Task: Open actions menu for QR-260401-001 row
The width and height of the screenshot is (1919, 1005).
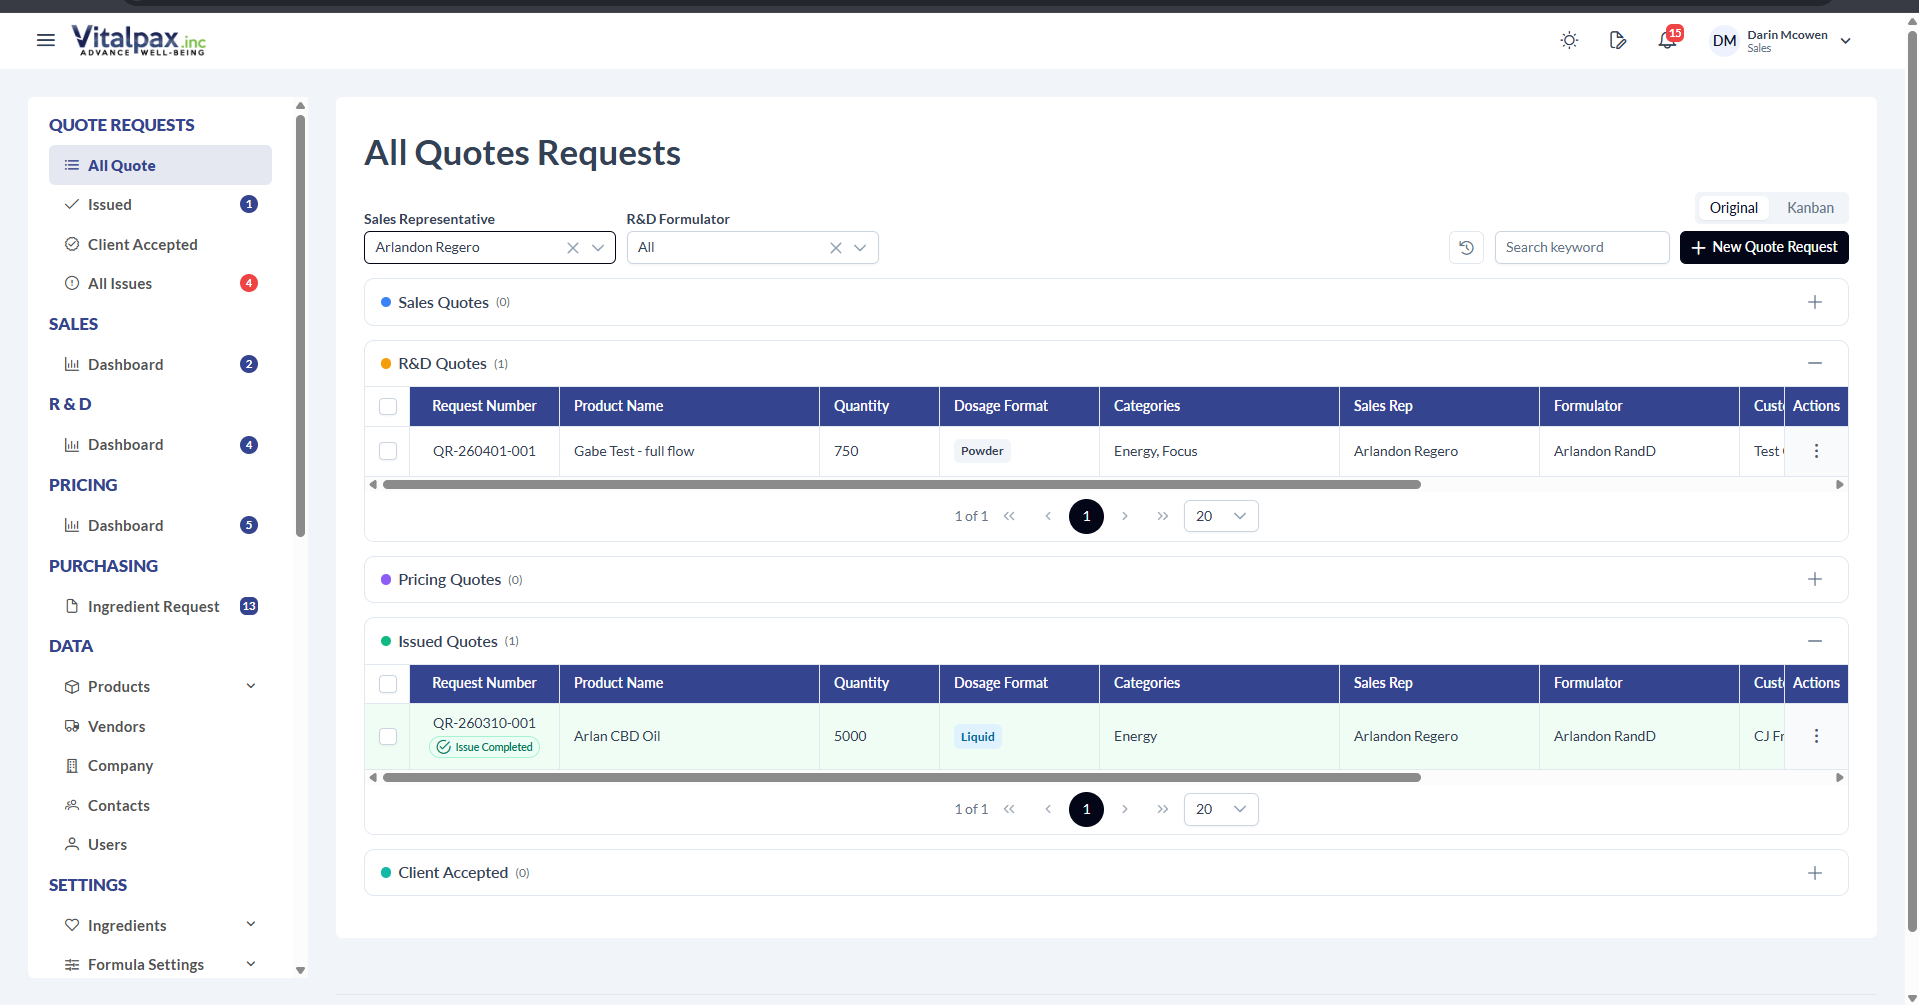Action: coord(1816,451)
